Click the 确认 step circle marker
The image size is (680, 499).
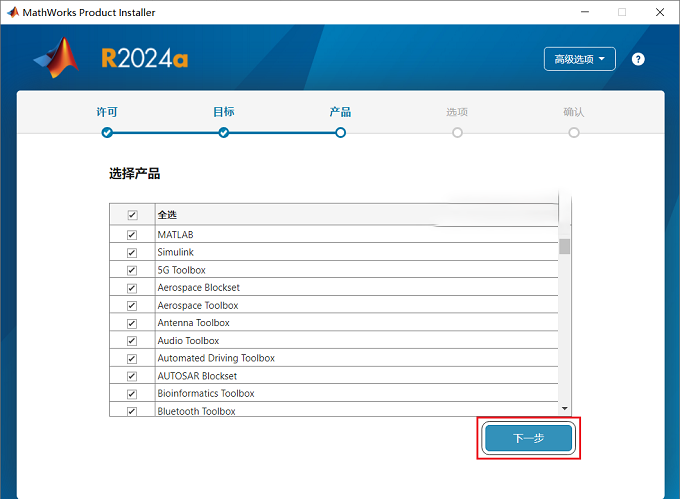574,133
